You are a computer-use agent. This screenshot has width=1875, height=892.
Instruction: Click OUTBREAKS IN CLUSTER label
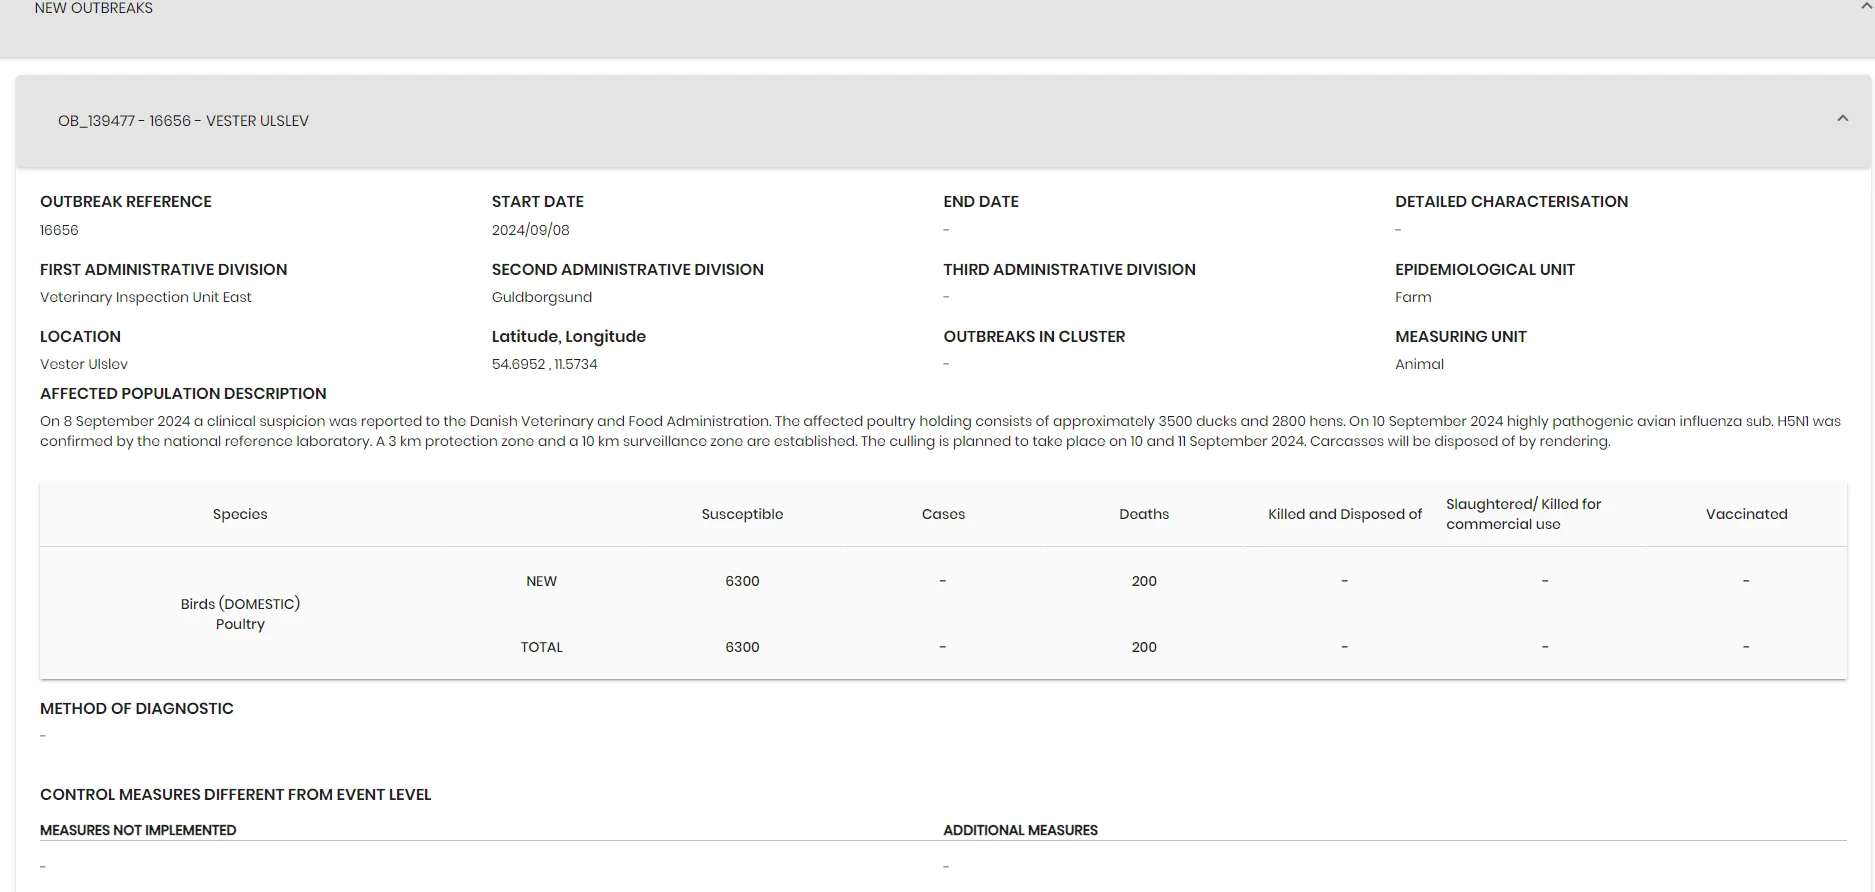pos(1034,337)
